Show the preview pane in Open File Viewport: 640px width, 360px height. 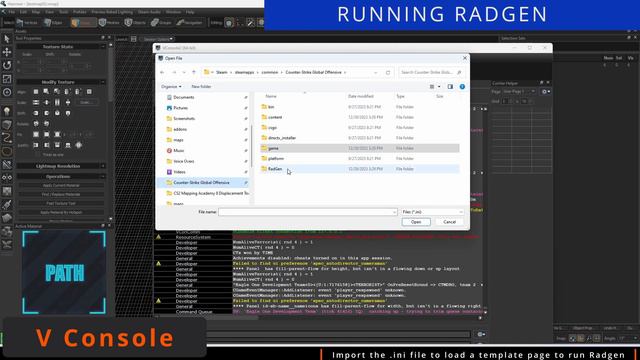pos(450,87)
